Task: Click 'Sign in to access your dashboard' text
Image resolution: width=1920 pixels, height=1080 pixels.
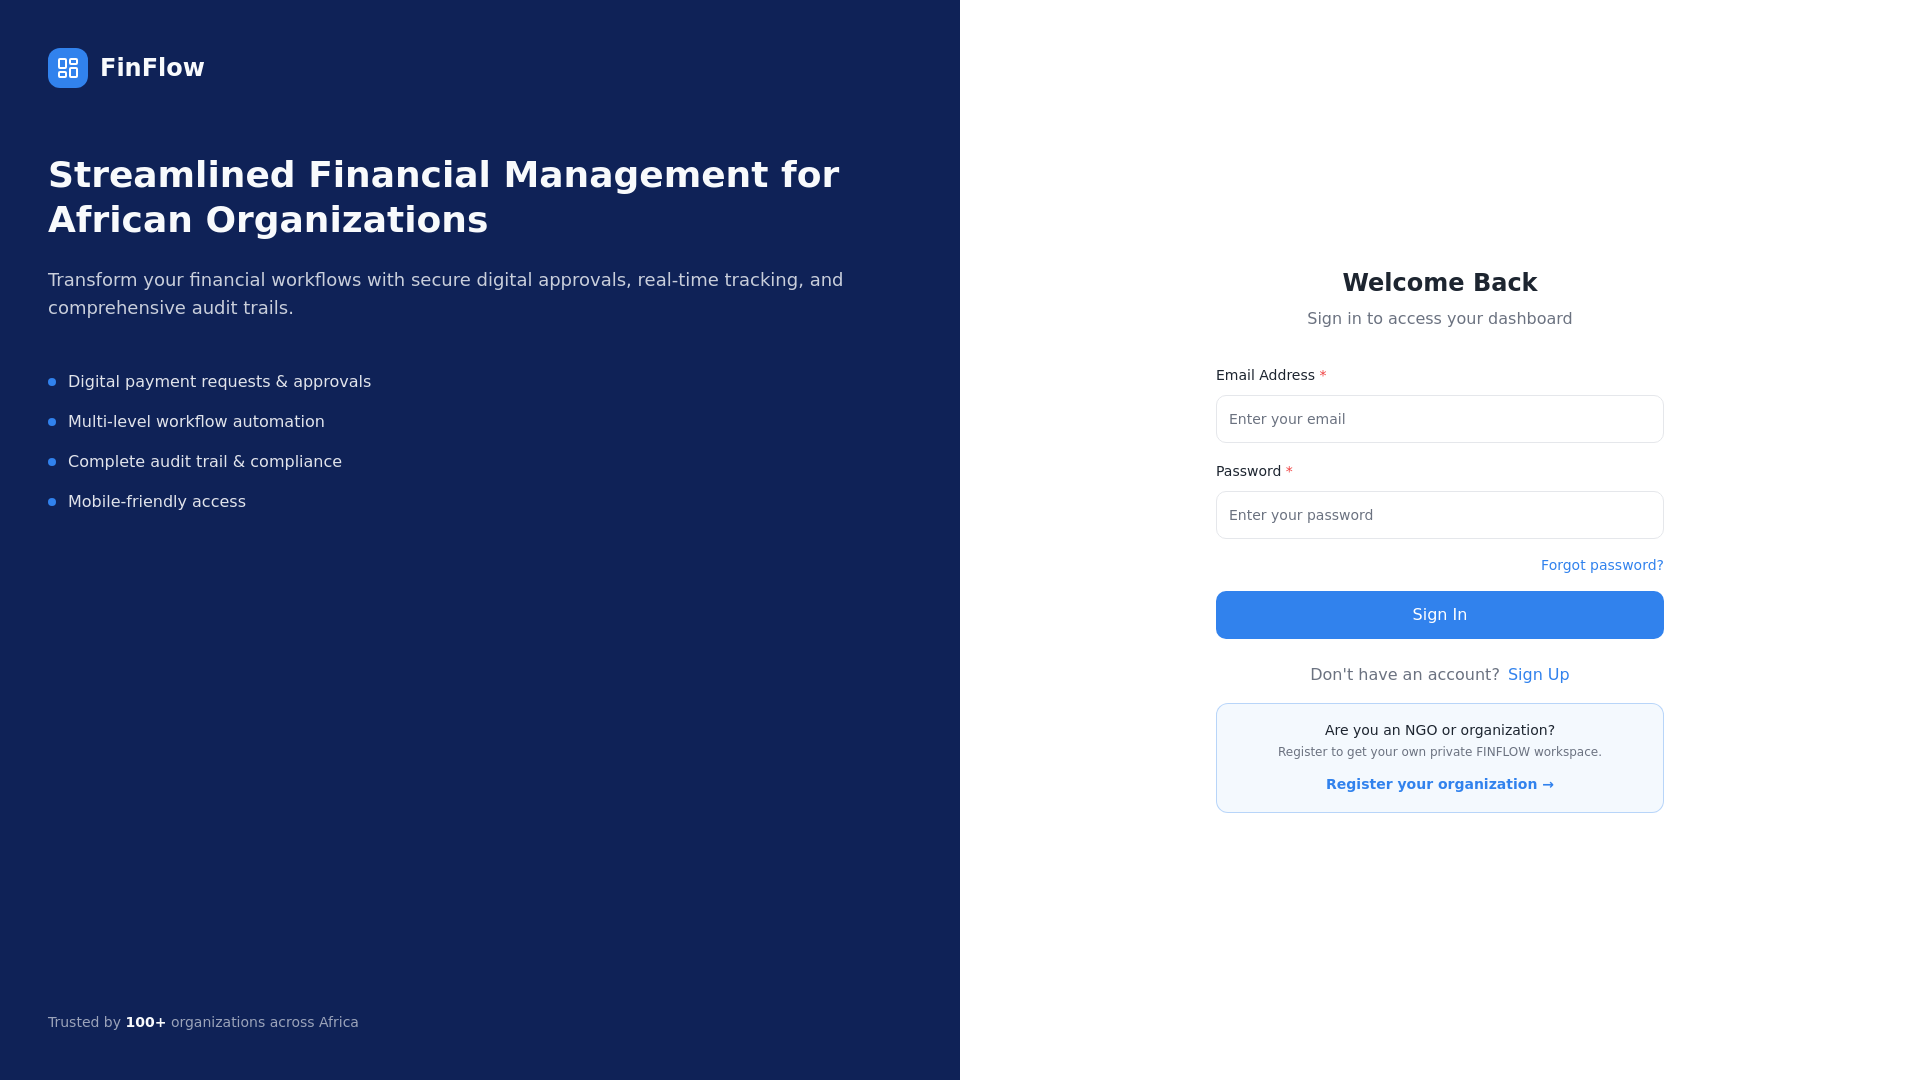Action: coord(1440,319)
